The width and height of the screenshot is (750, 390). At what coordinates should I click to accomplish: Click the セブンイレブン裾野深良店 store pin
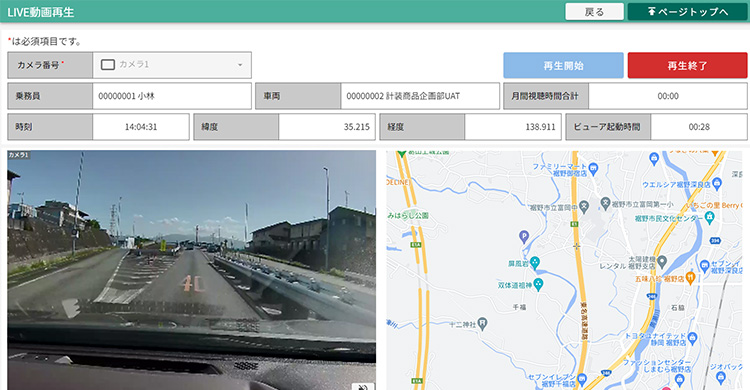pos(704,266)
